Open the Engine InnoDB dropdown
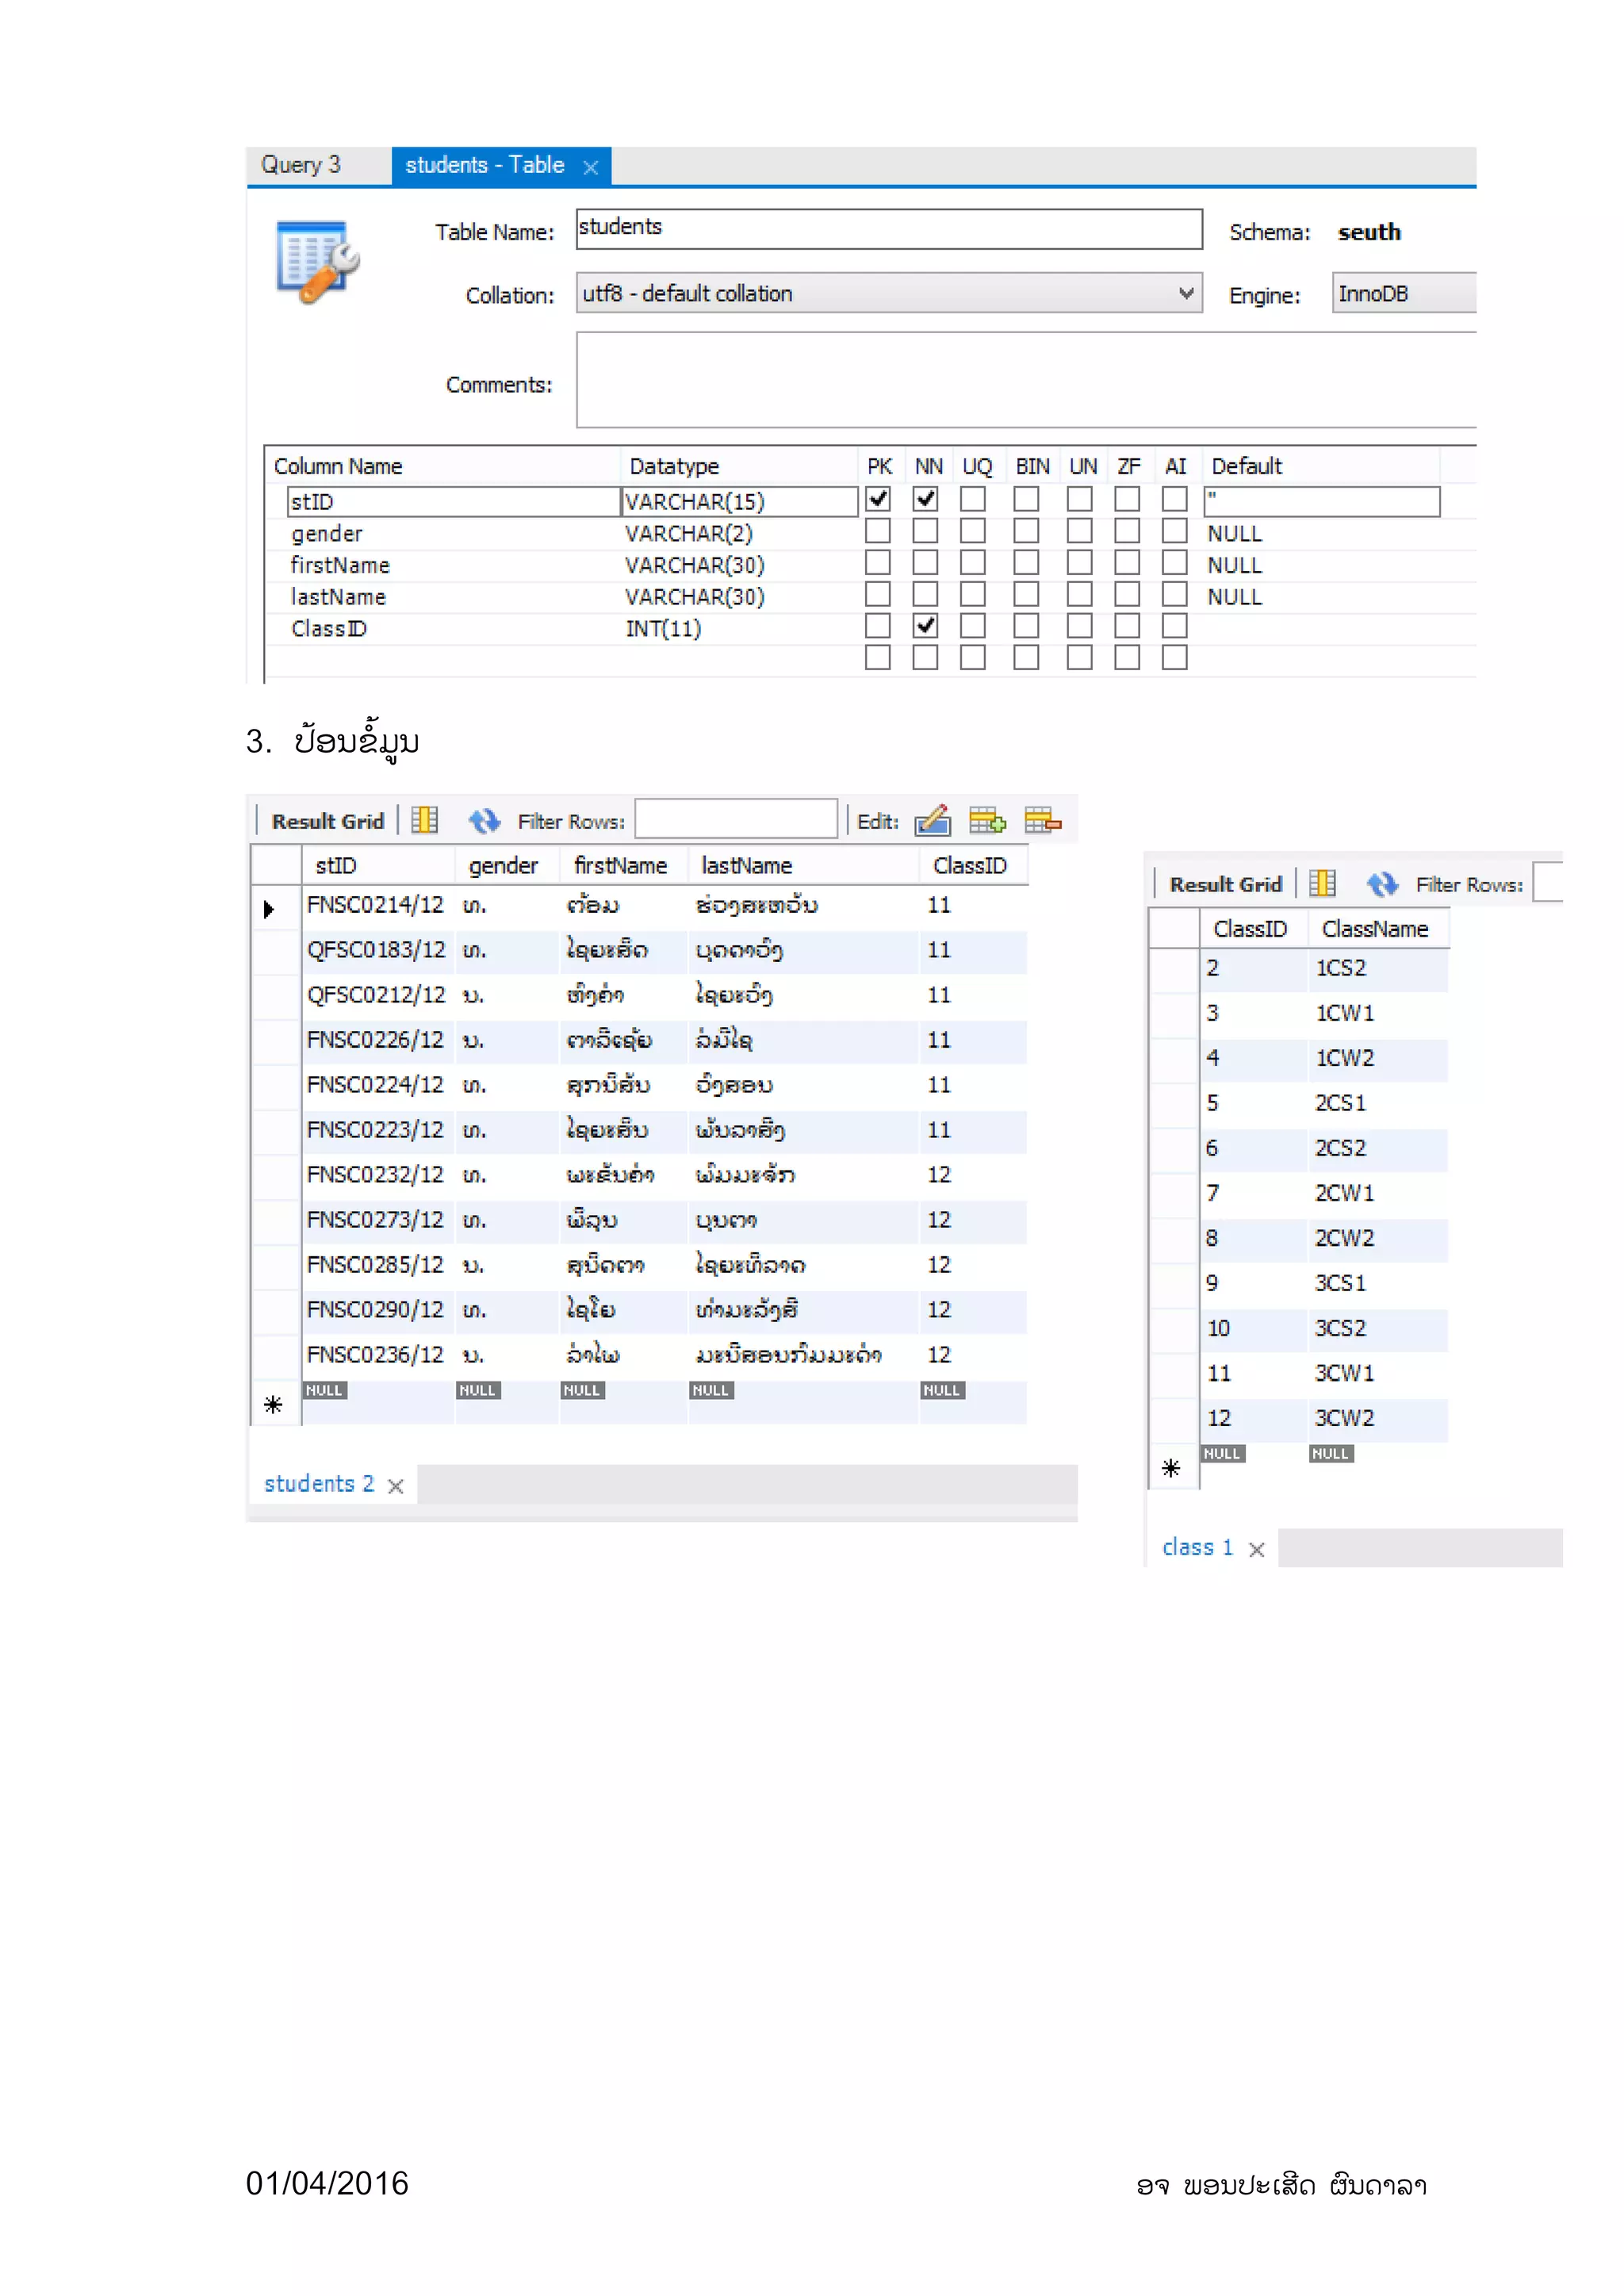This screenshot has width=1624, height=2296. coord(1403,293)
